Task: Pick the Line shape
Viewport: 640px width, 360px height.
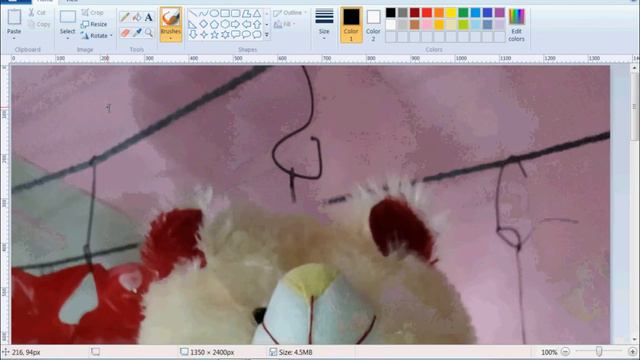Action: click(193, 13)
